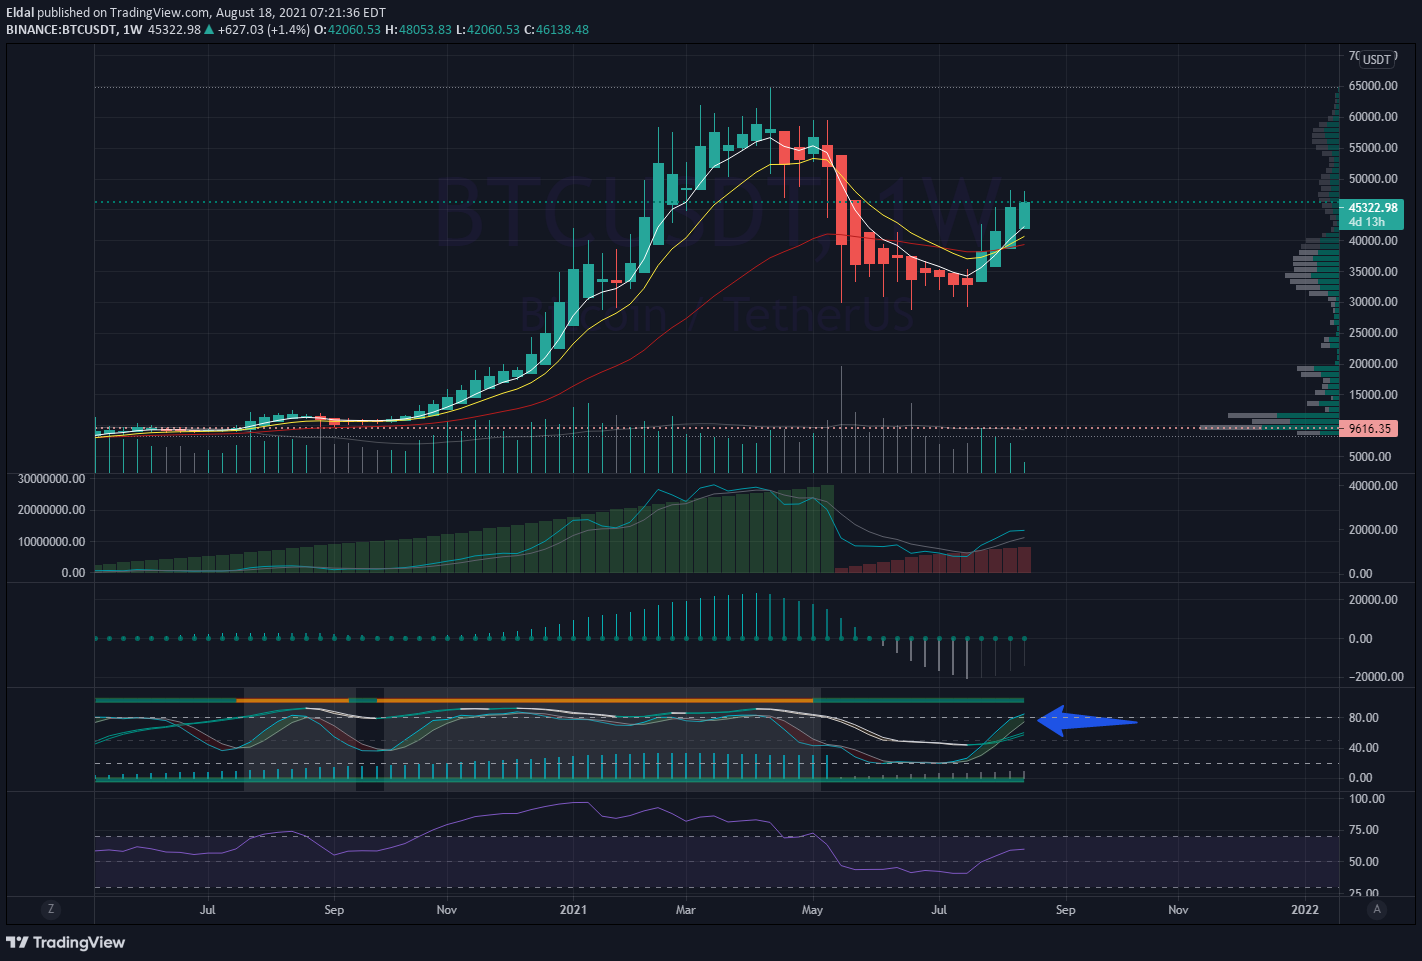Click the 65000.00 price axis label

pyautogui.click(x=1373, y=86)
